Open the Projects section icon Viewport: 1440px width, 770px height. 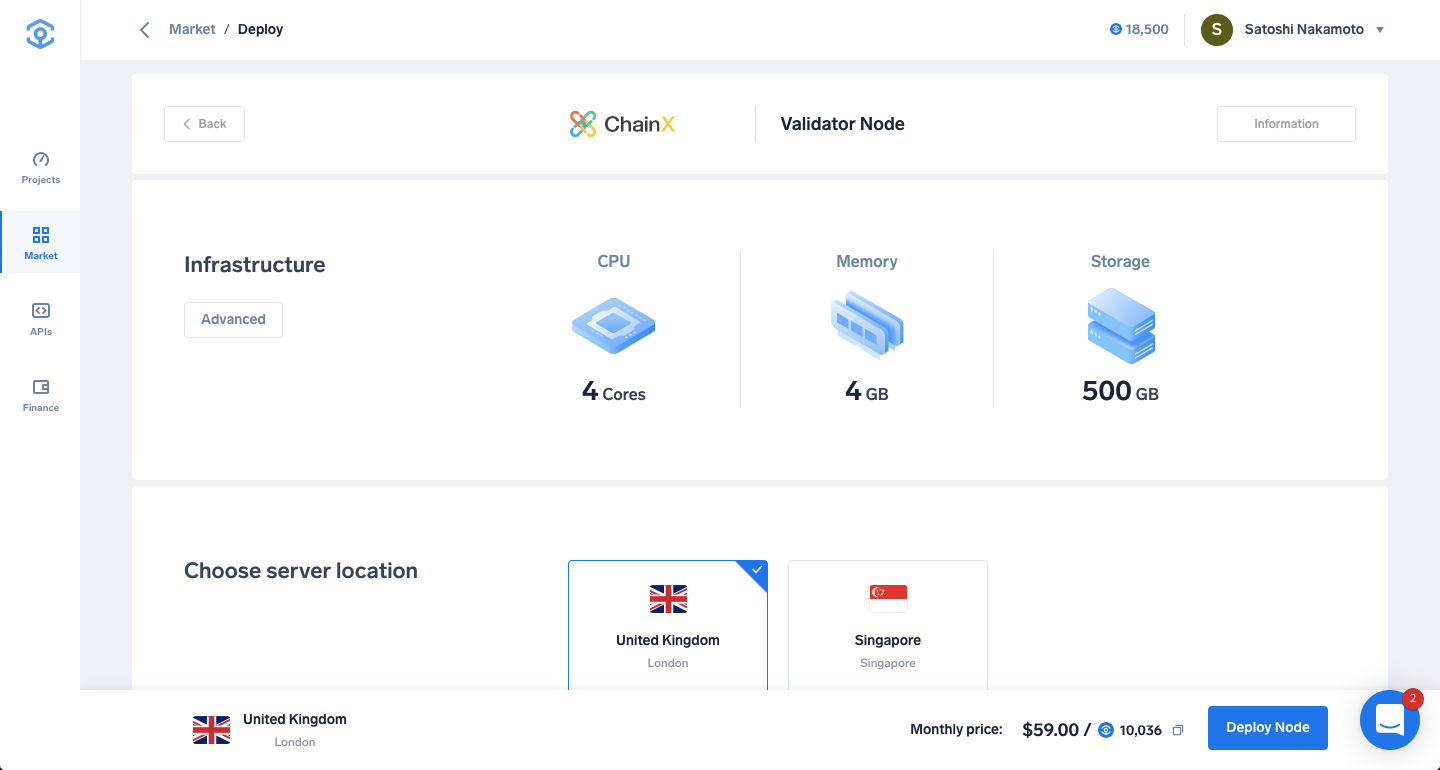[41, 159]
